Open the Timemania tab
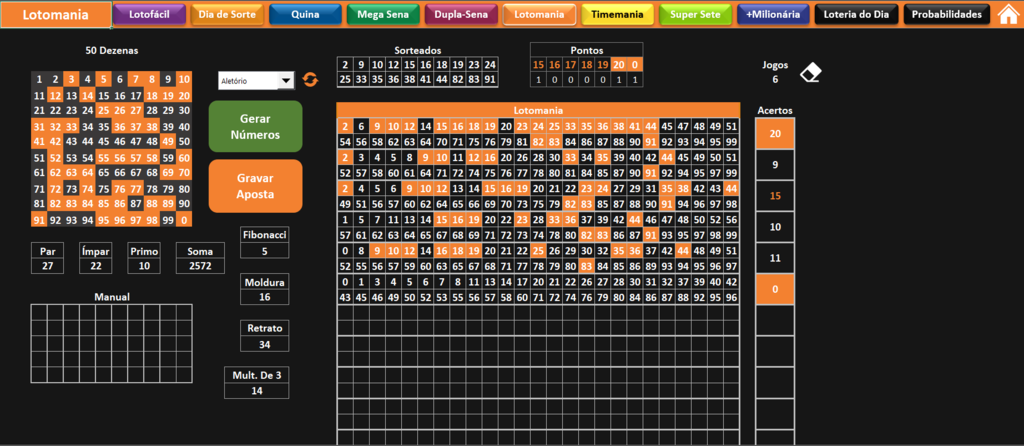This screenshot has width=1024, height=446. pyautogui.click(x=617, y=14)
